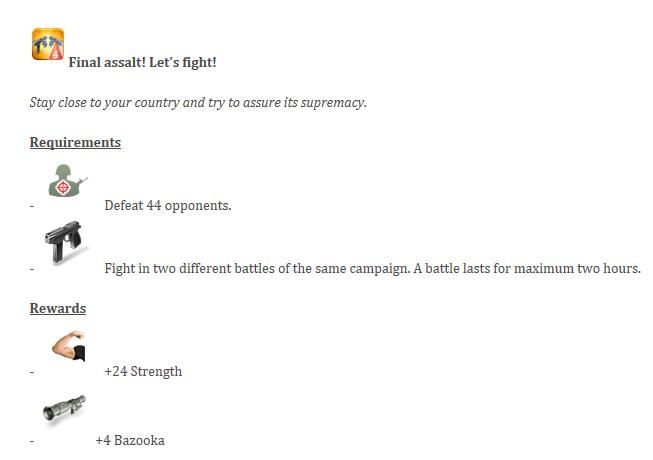Click the dash before the bazooka reward

[x=32, y=441]
